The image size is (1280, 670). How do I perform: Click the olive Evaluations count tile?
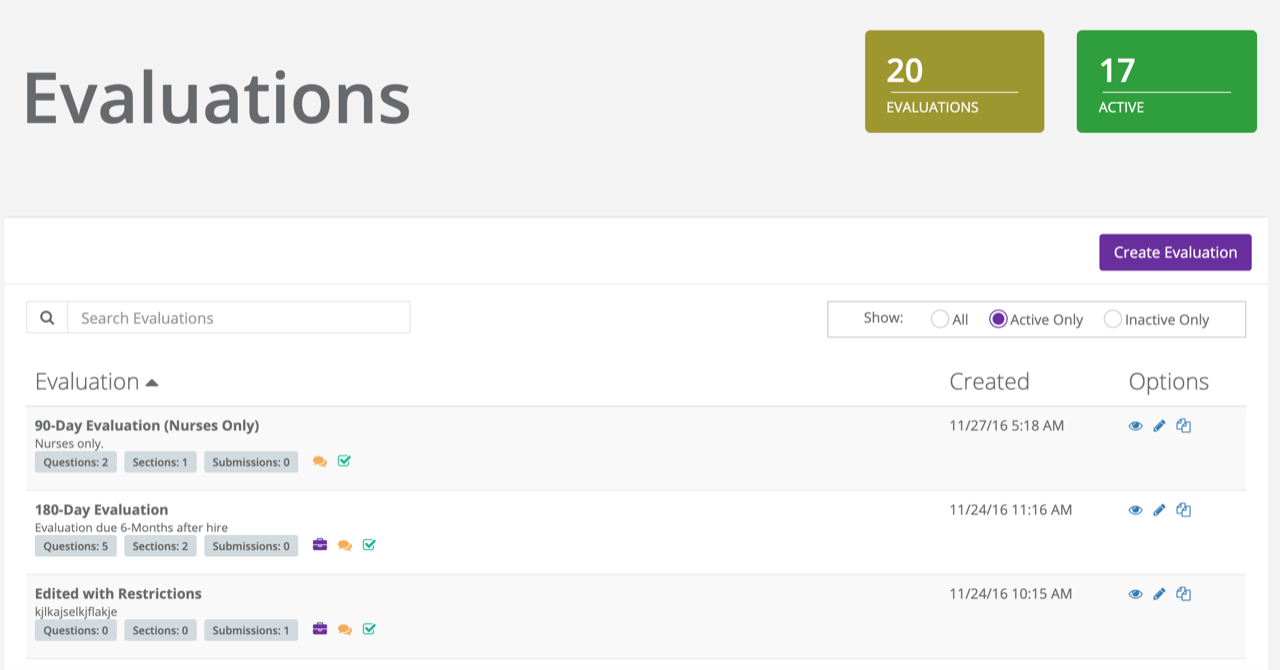pyautogui.click(x=954, y=82)
